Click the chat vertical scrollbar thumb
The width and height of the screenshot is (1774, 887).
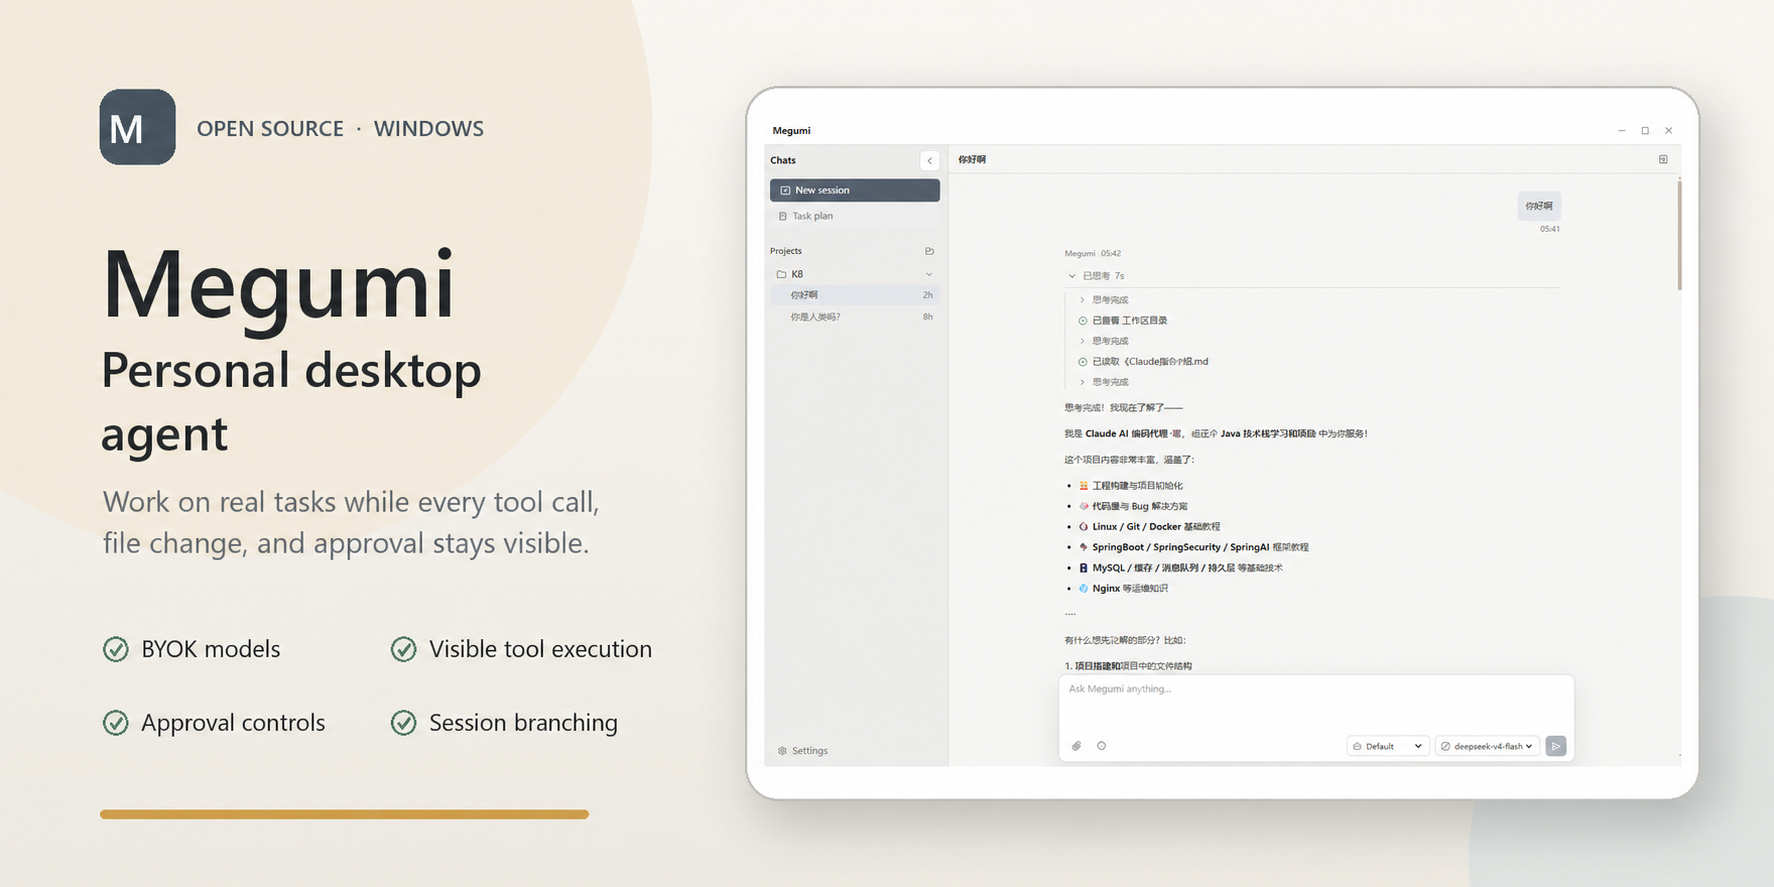pyautogui.click(x=1679, y=235)
